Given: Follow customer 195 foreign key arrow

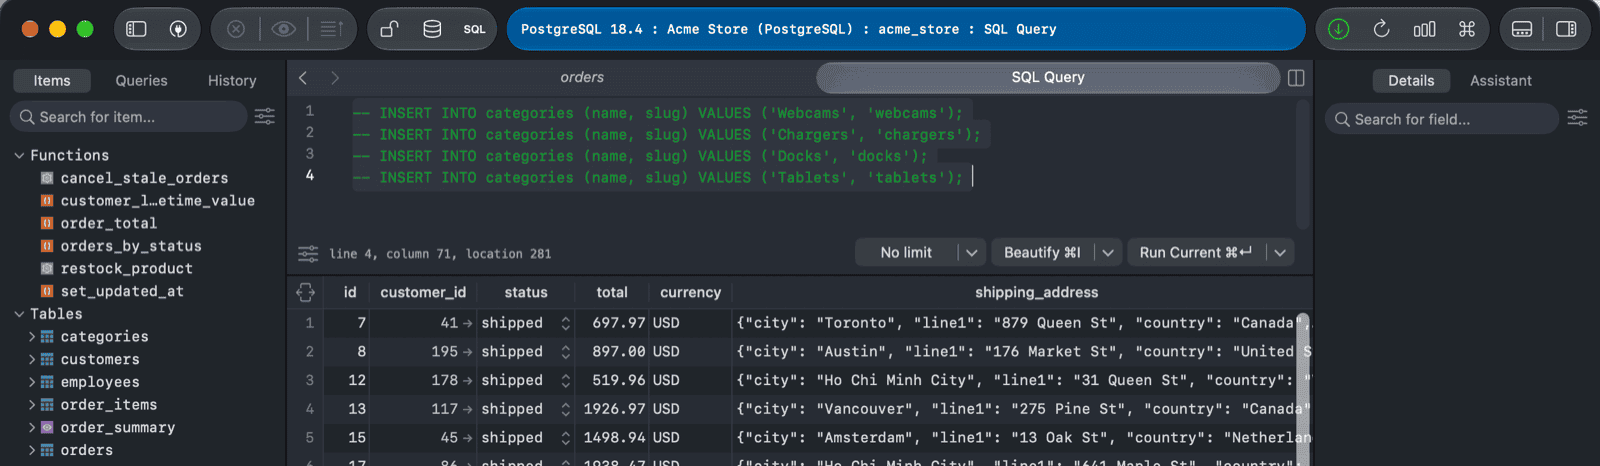Looking at the screenshot, I should [467, 352].
